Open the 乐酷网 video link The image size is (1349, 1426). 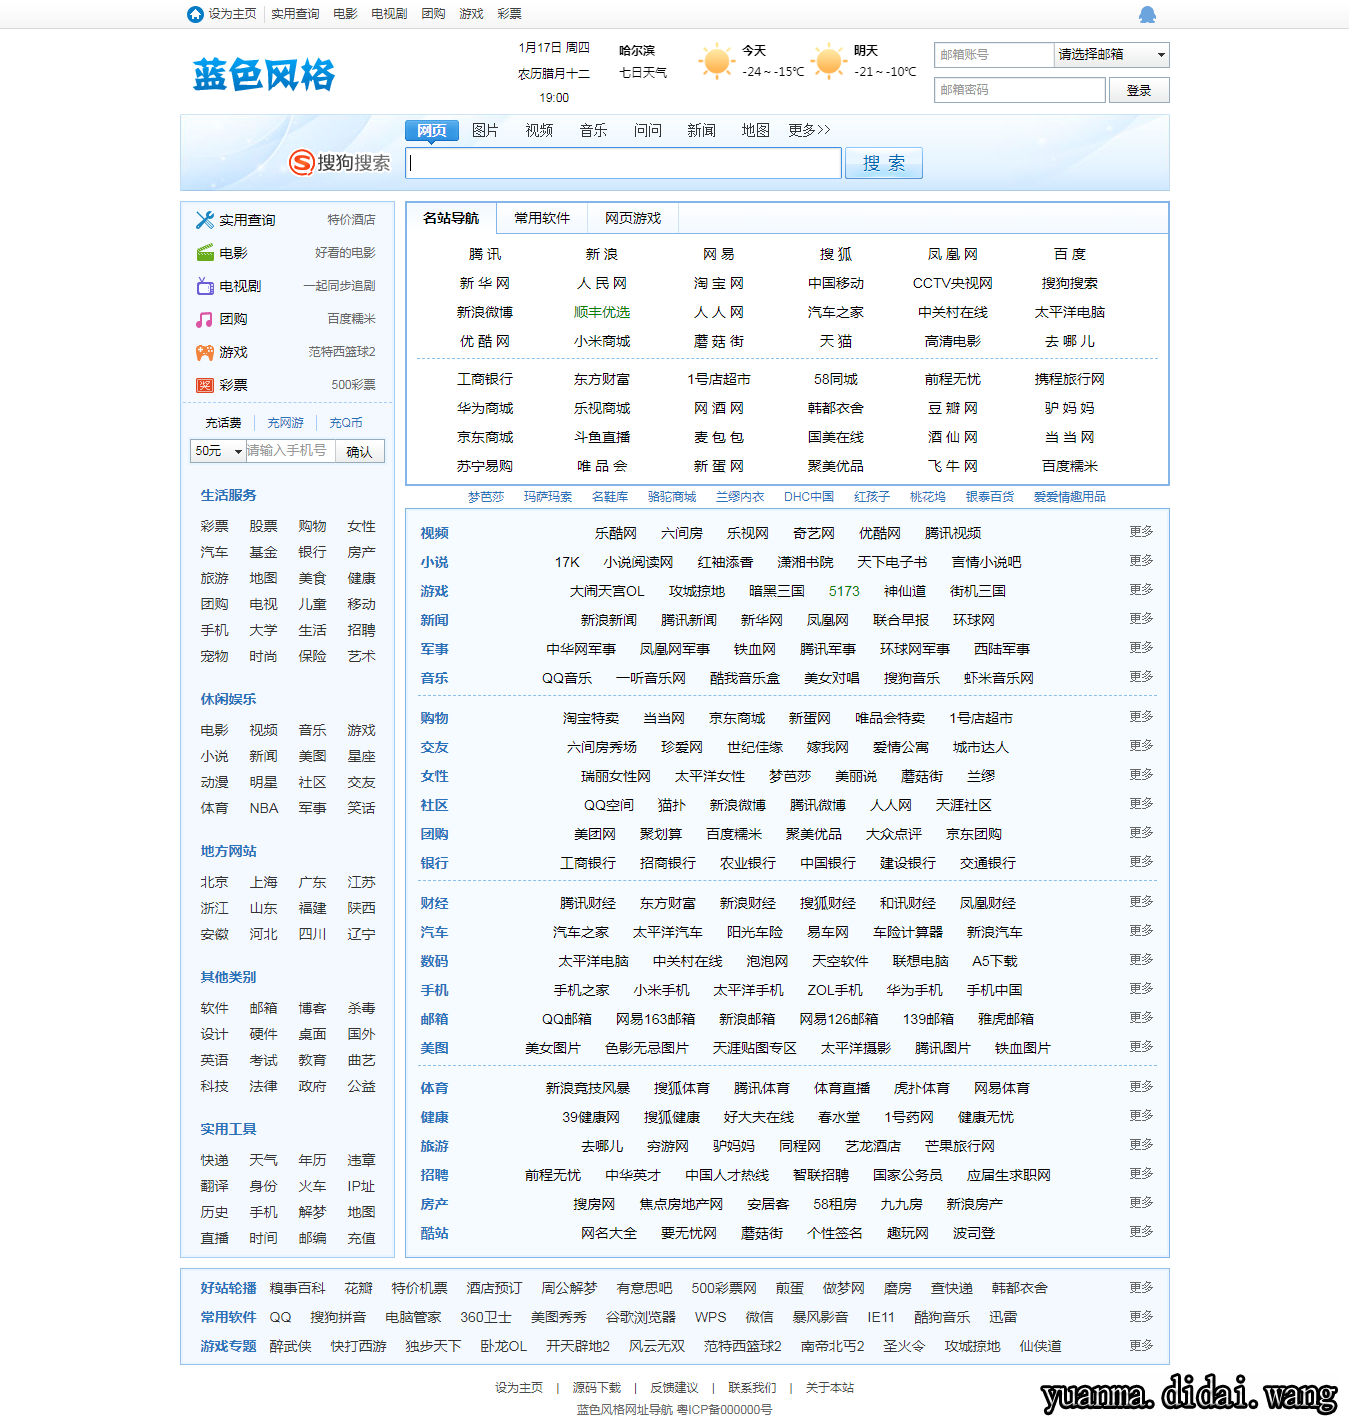[x=616, y=533]
